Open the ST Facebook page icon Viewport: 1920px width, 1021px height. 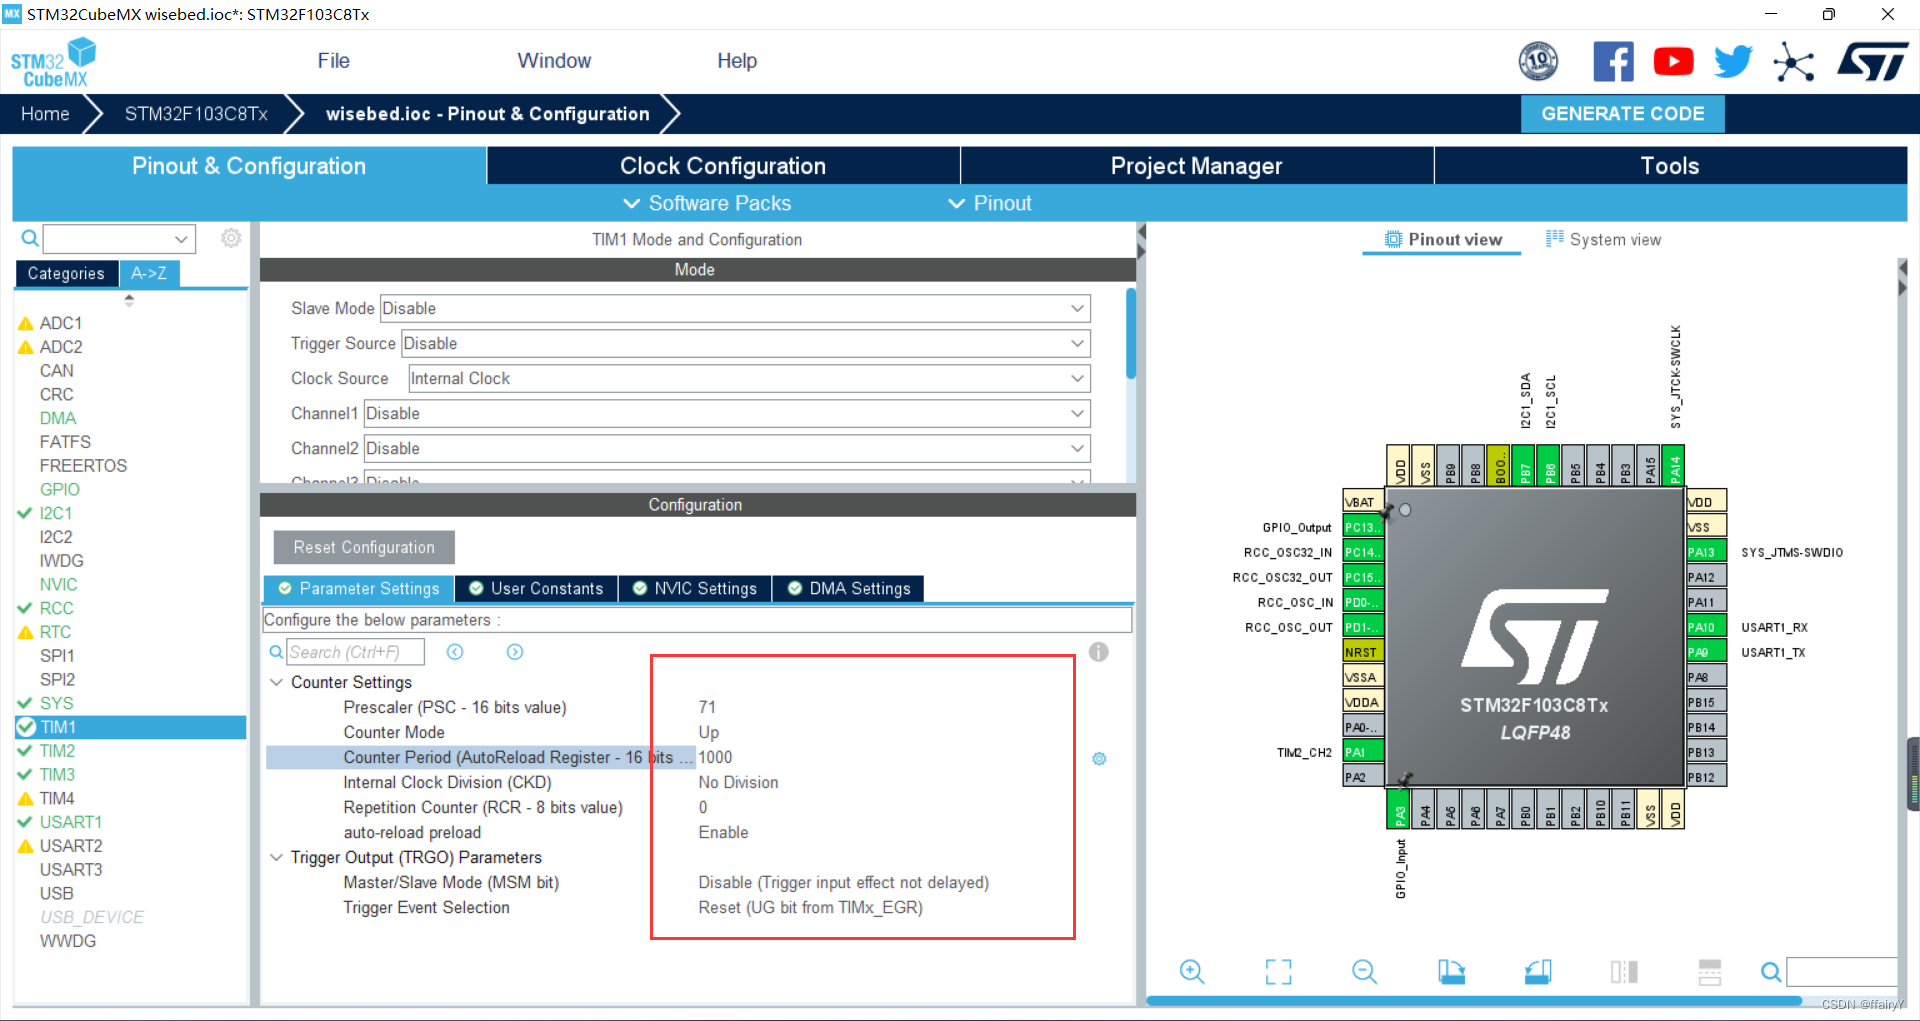coord(1613,62)
